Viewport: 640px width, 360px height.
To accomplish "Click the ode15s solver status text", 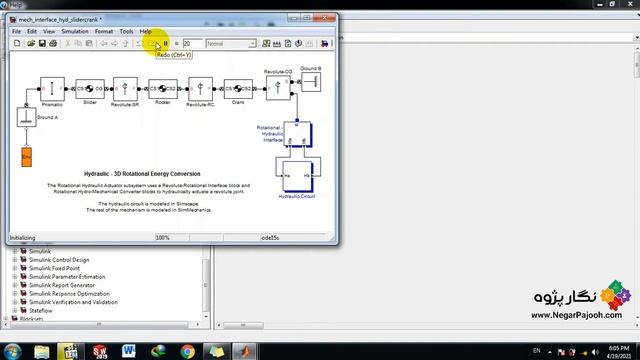I will [270, 238].
